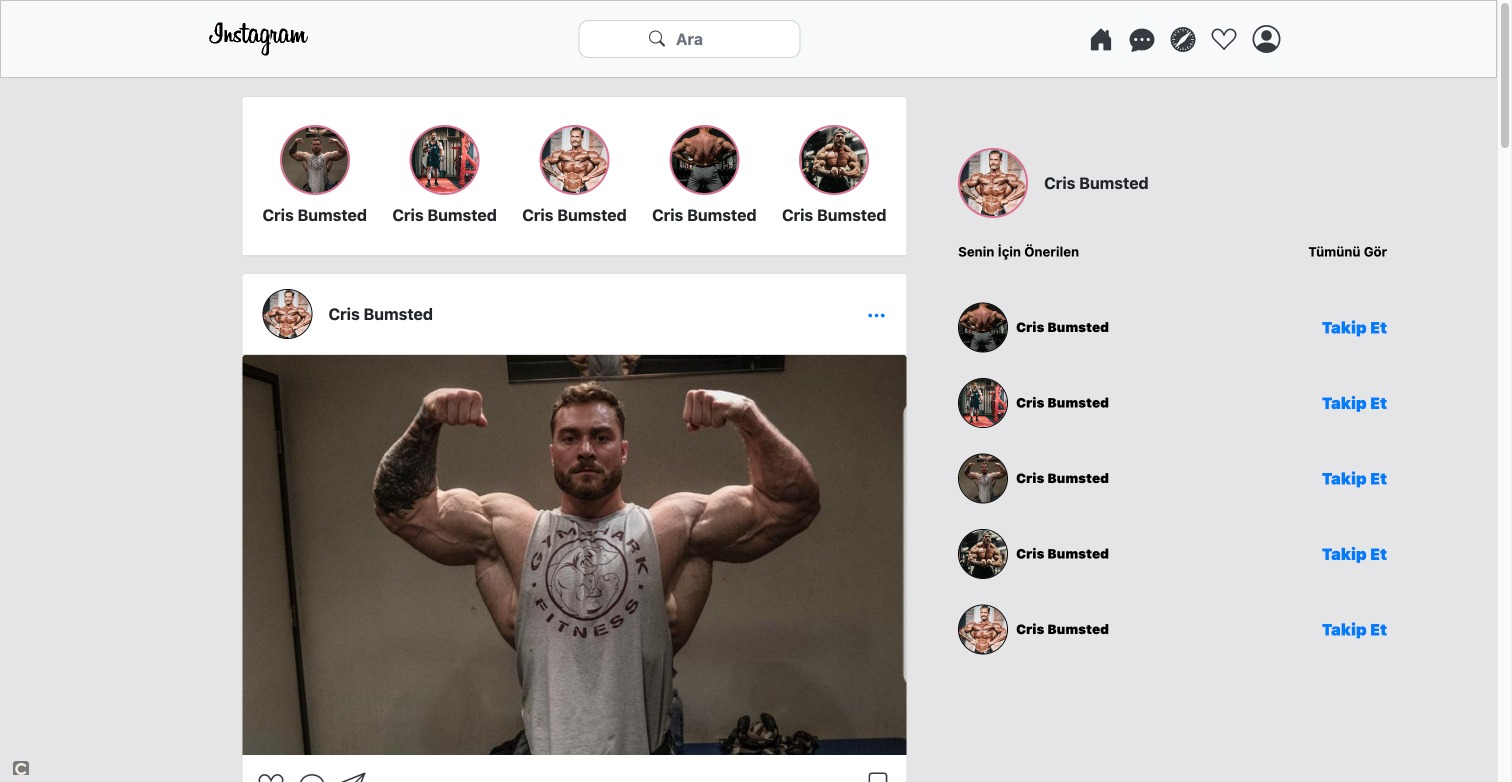1512x782 pixels.
Task: Open the three-dot post options menu
Action: click(x=877, y=315)
